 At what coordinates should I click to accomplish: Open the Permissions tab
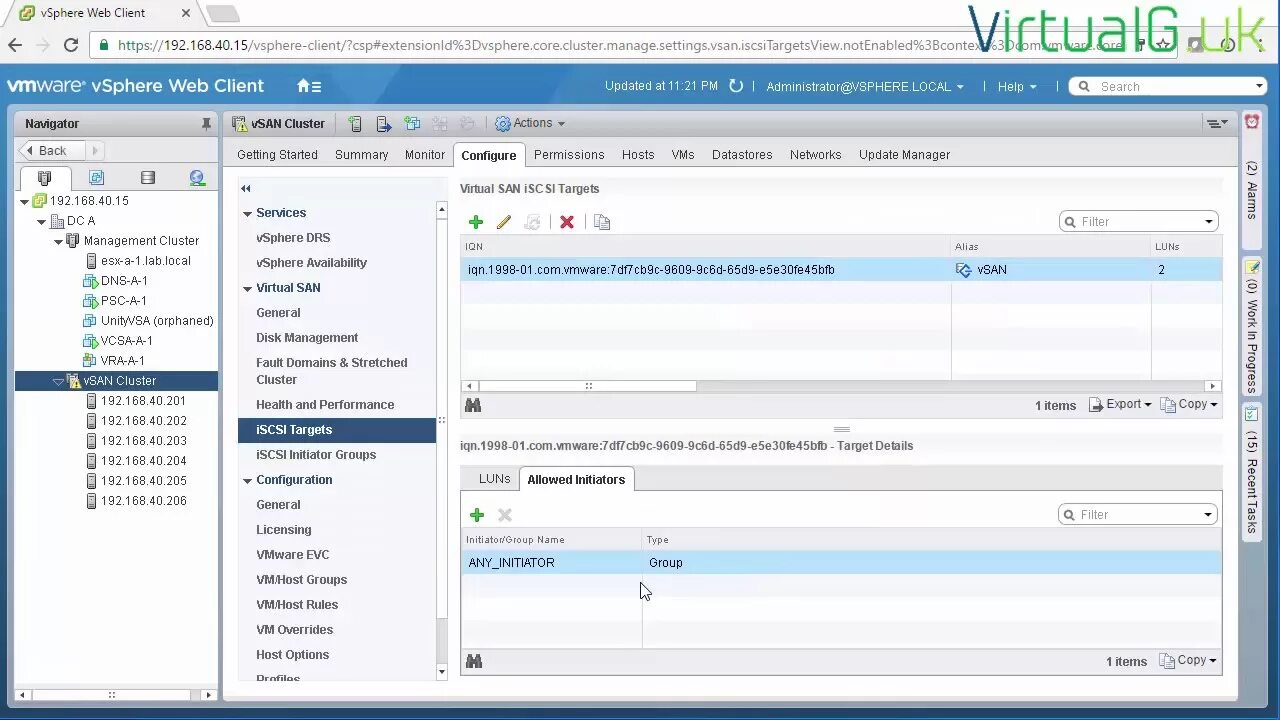(x=569, y=155)
